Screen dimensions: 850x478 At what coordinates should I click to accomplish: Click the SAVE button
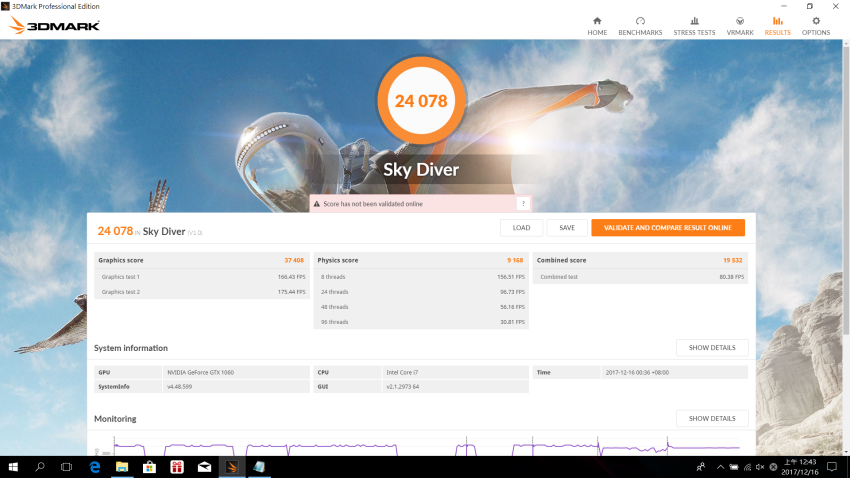pos(567,228)
